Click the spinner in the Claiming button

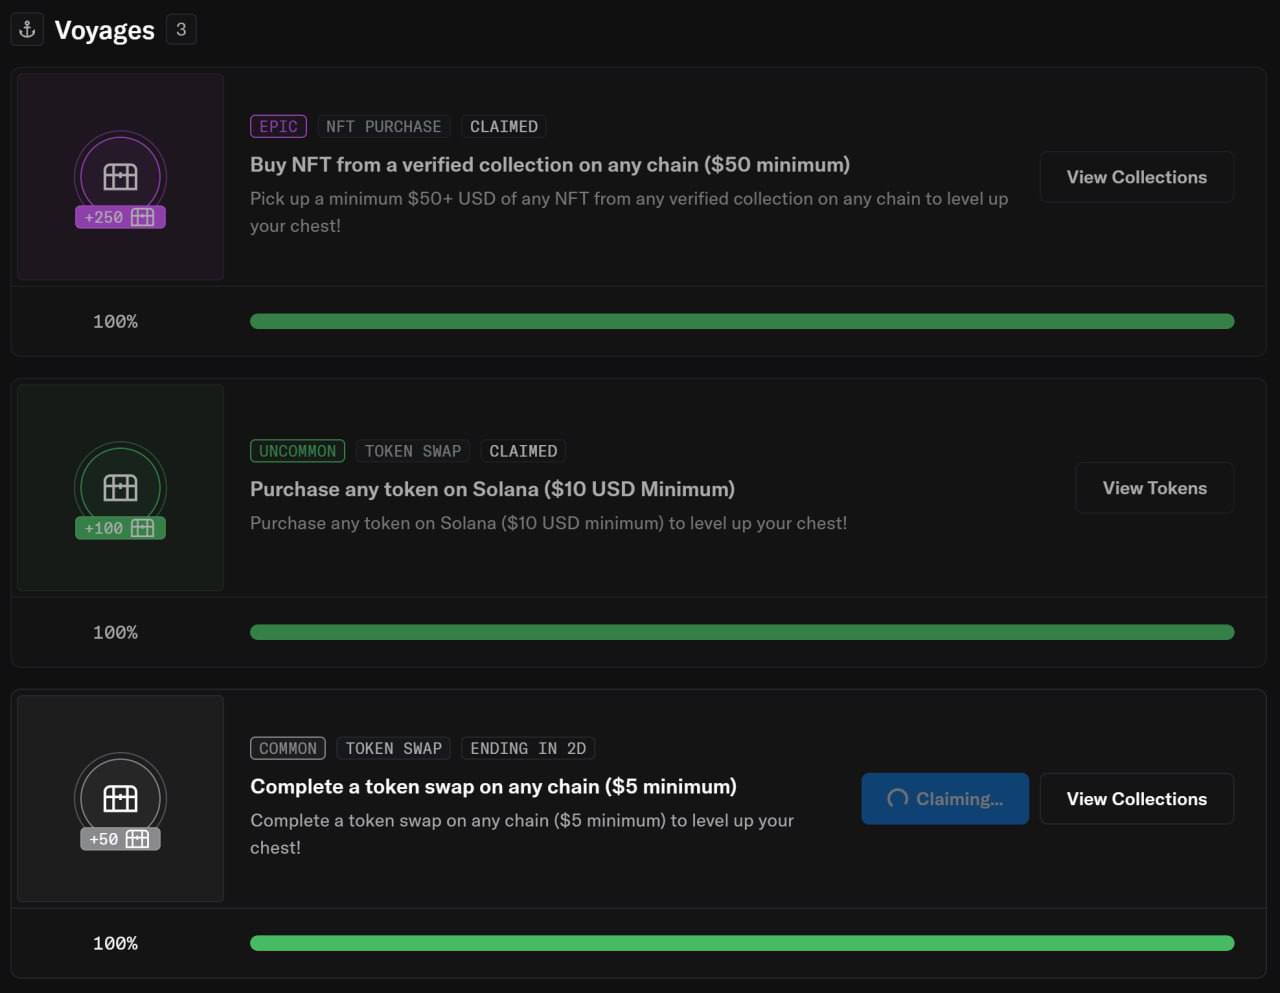click(x=897, y=798)
